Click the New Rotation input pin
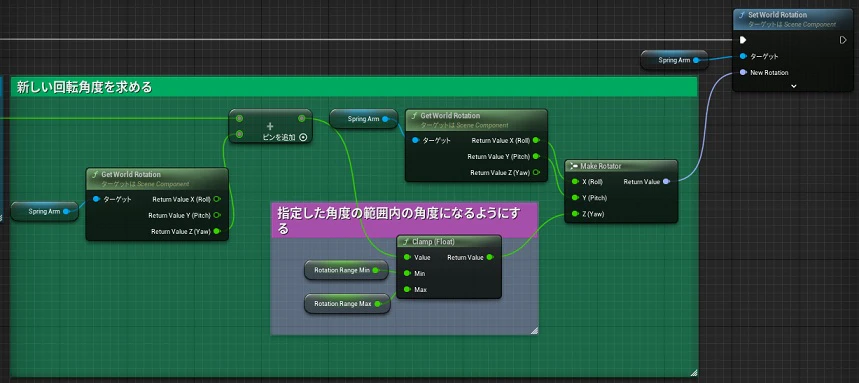The image size is (859, 383). coord(743,72)
